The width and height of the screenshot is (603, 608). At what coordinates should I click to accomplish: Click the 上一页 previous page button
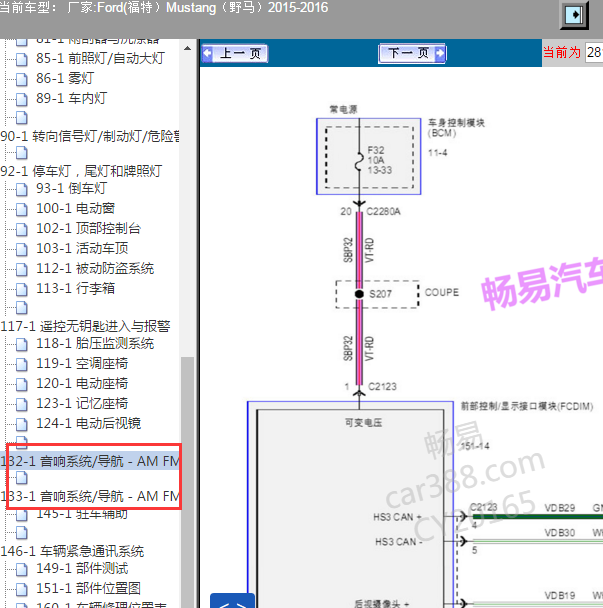point(235,53)
